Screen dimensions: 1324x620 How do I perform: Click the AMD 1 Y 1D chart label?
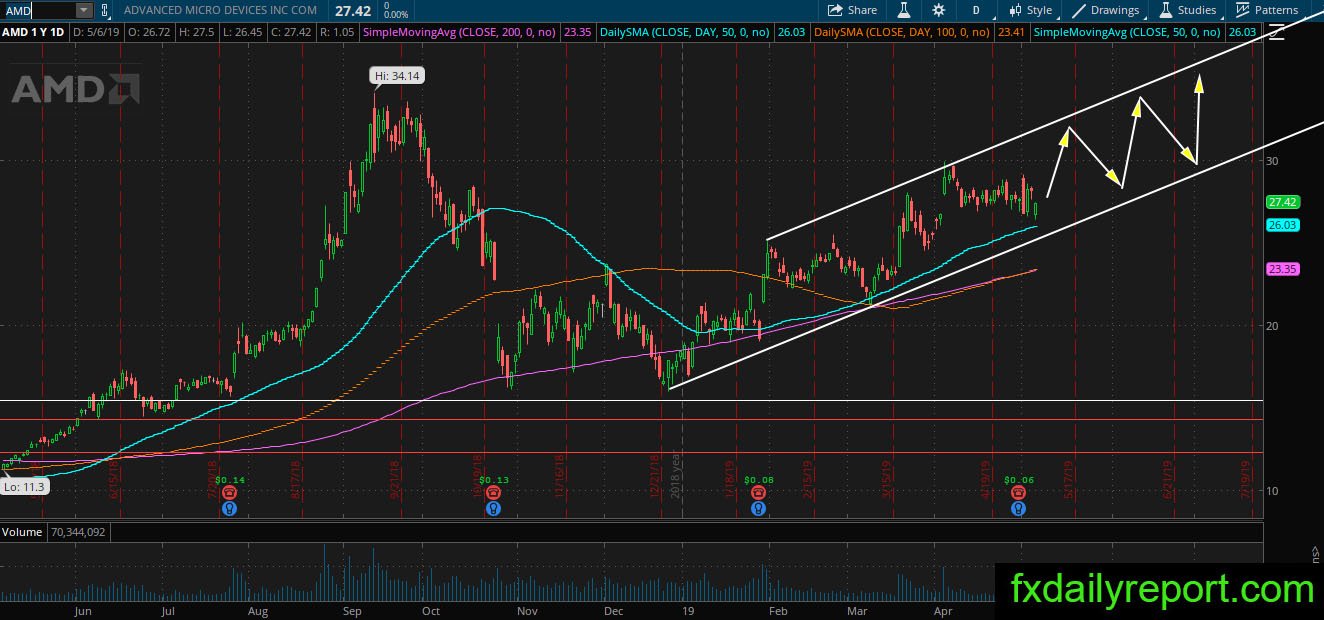coord(34,32)
